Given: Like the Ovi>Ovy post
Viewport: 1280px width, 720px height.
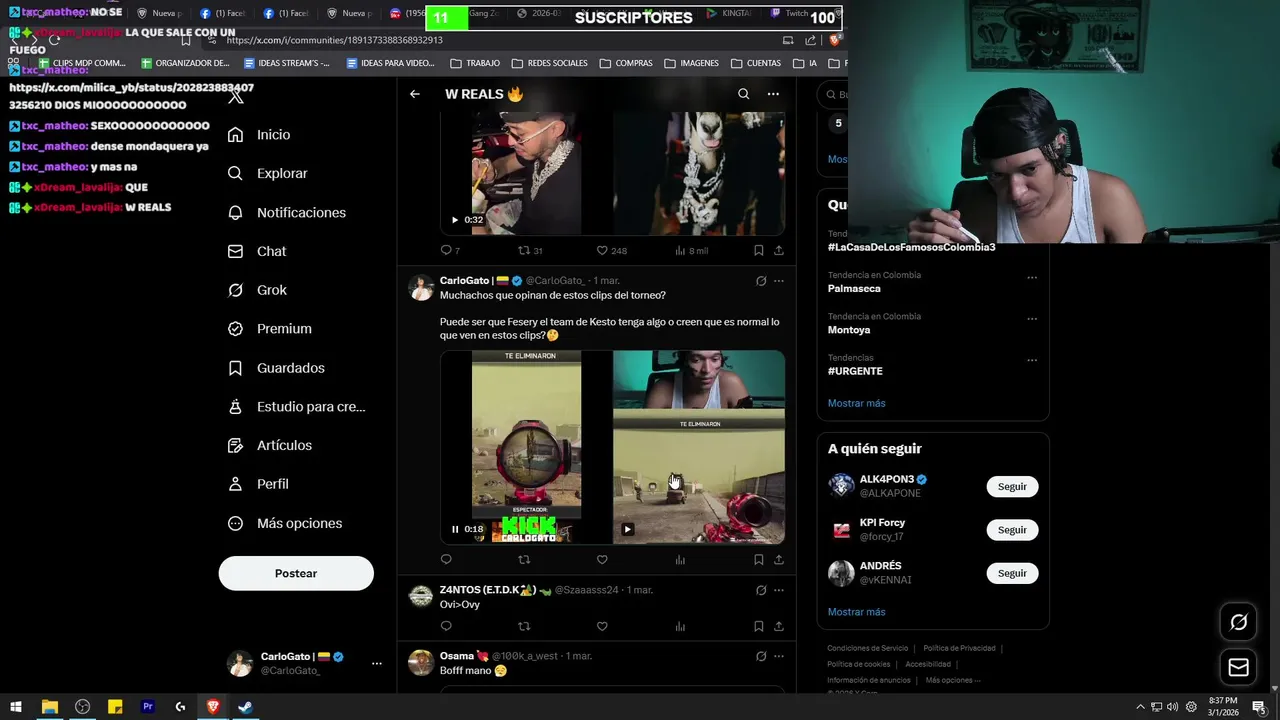Looking at the screenshot, I should point(602,626).
